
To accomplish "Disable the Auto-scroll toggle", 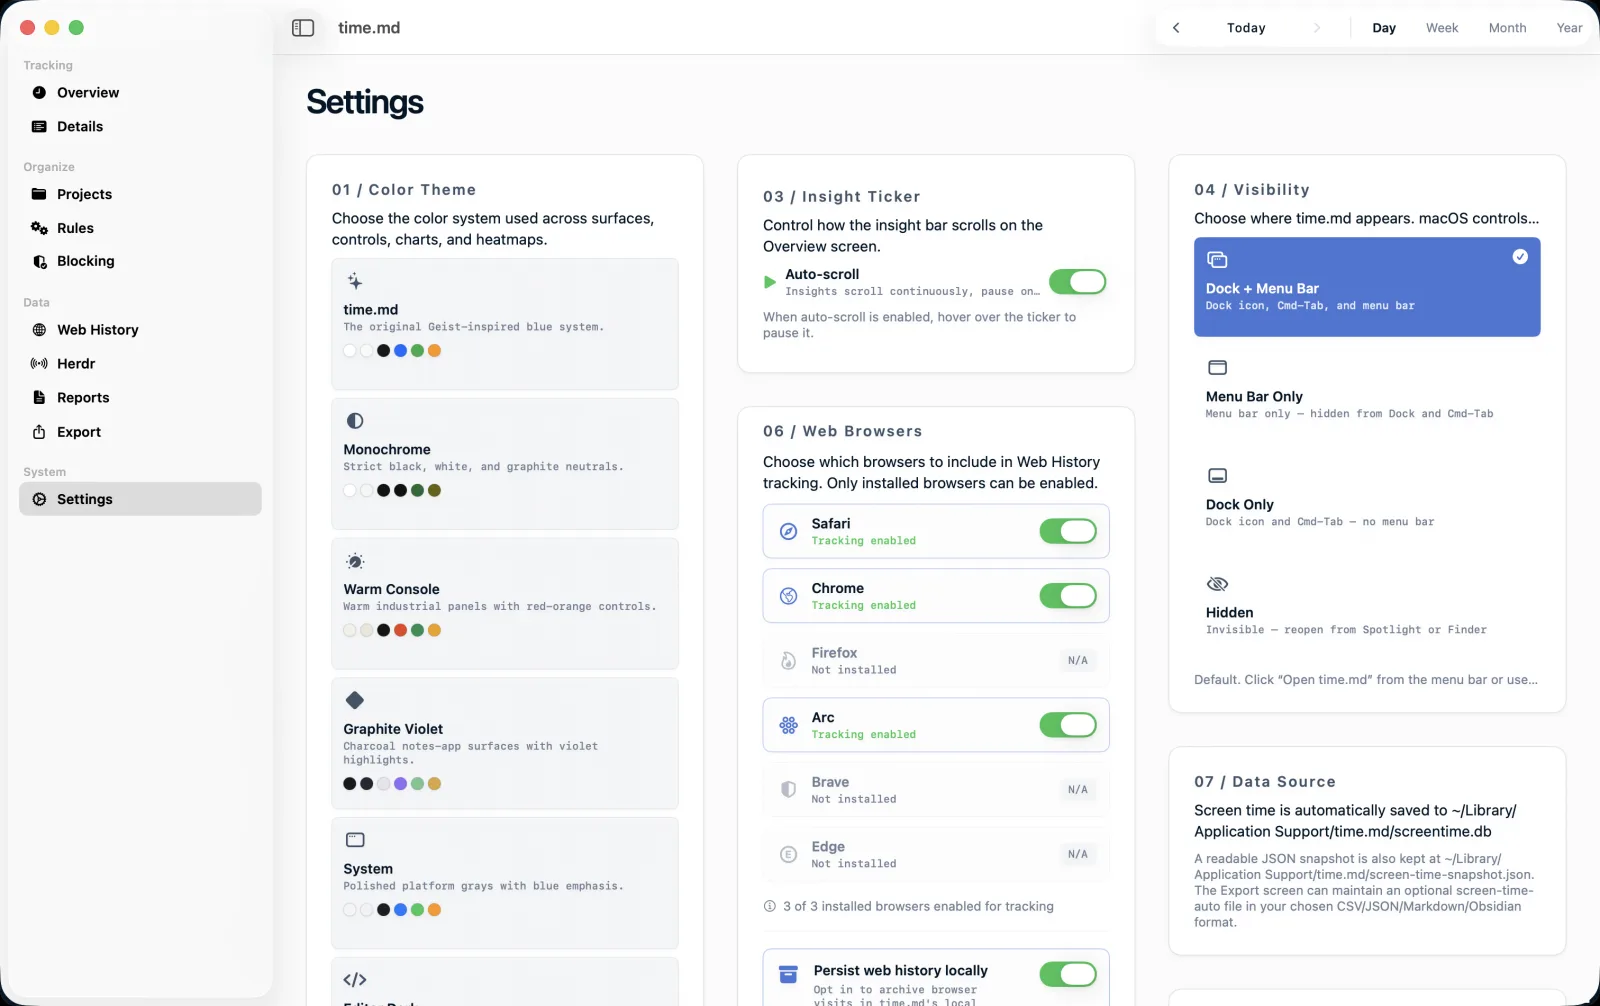I will (x=1077, y=282).
